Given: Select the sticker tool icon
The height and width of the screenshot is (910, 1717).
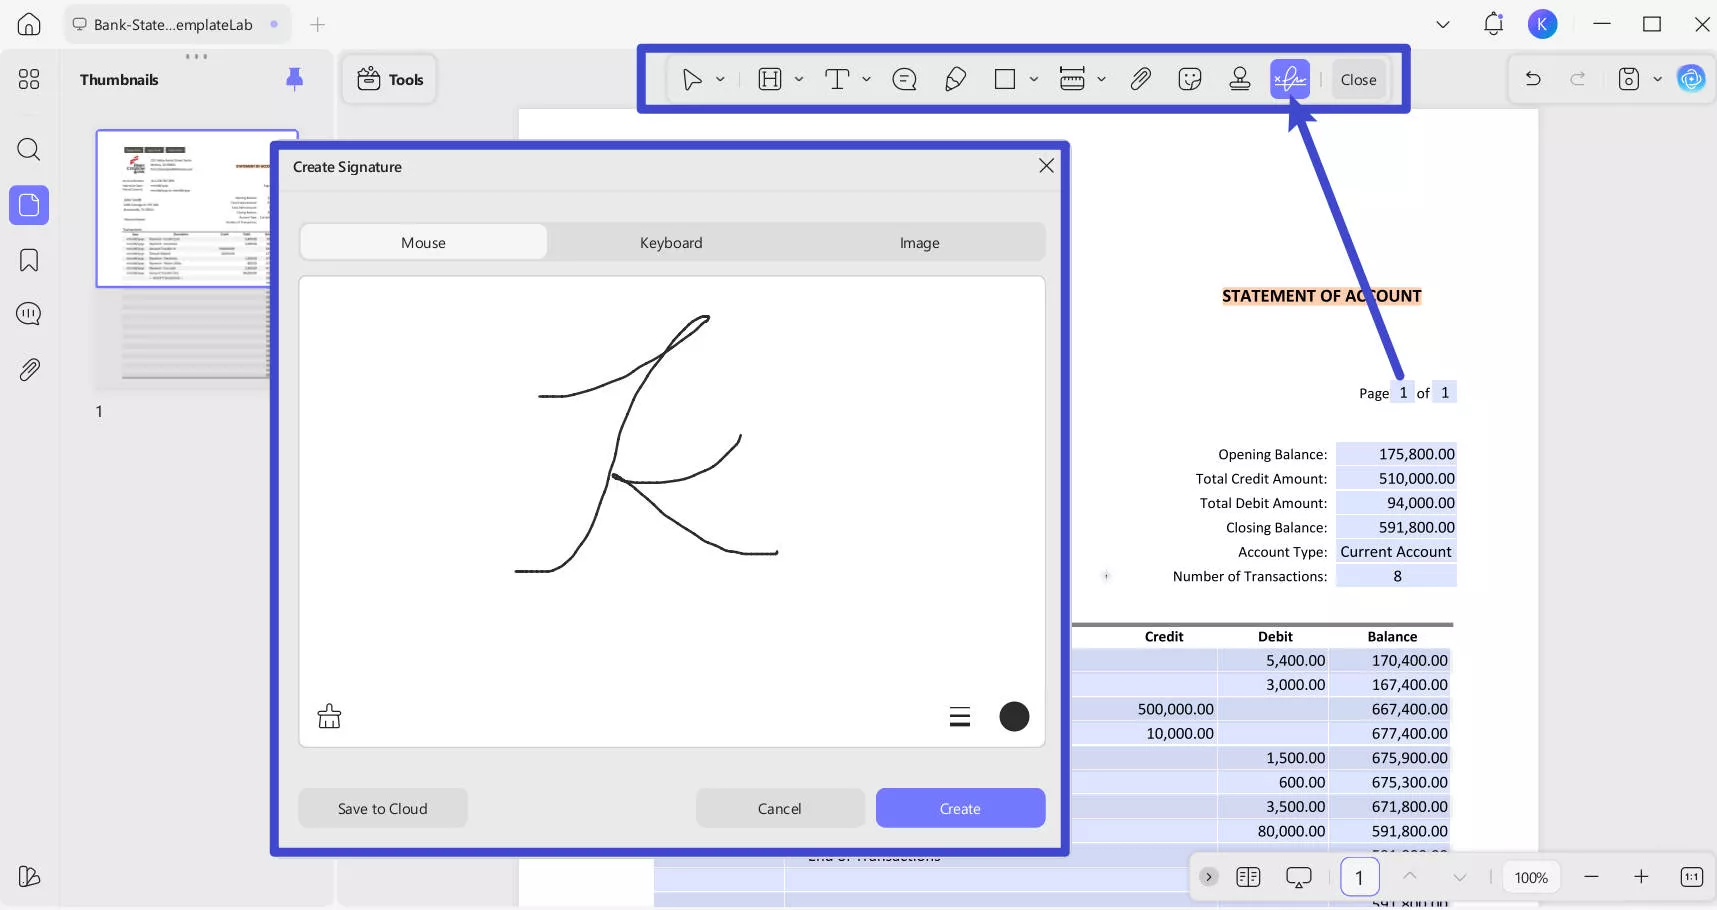Looking at the screenshot, I should [x=1189, y=79].
